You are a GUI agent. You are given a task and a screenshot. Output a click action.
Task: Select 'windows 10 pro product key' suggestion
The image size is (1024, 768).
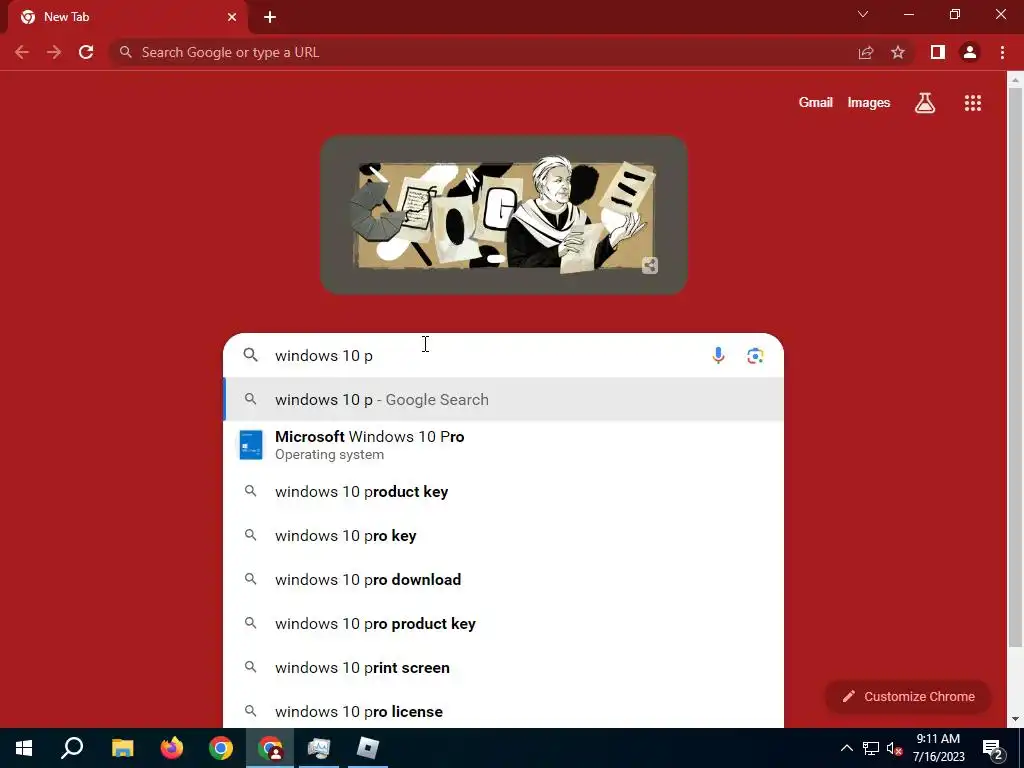504,624
